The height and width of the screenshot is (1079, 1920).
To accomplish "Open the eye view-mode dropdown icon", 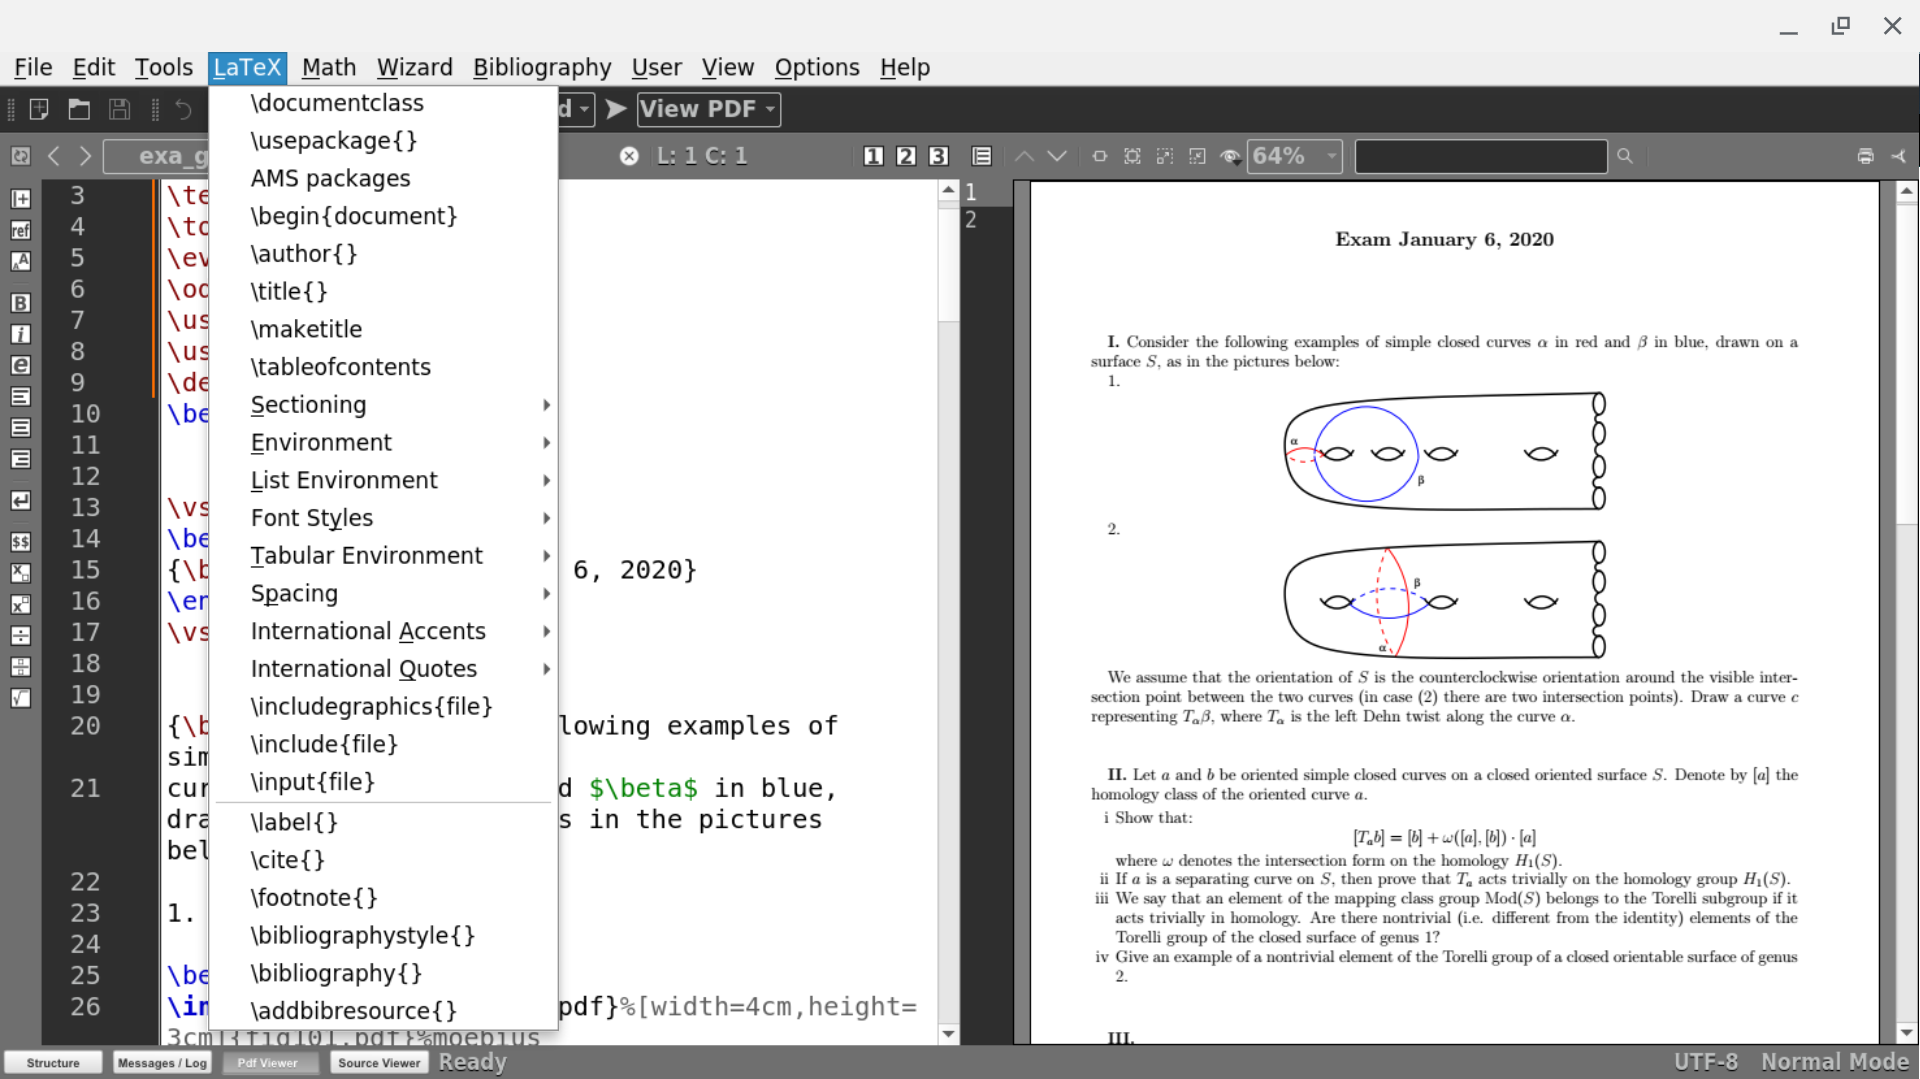I will [1230, 156].
